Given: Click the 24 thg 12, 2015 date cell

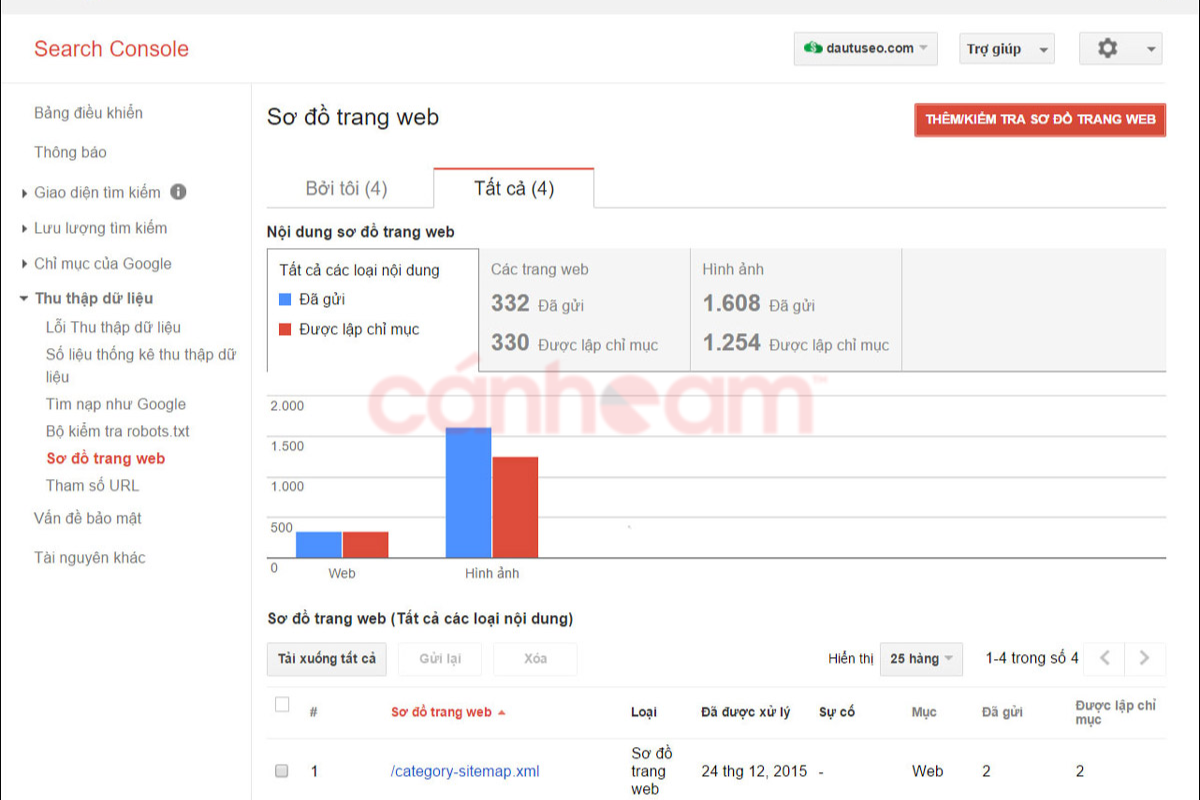Looking at the screenshot, I should coord(754,771).
